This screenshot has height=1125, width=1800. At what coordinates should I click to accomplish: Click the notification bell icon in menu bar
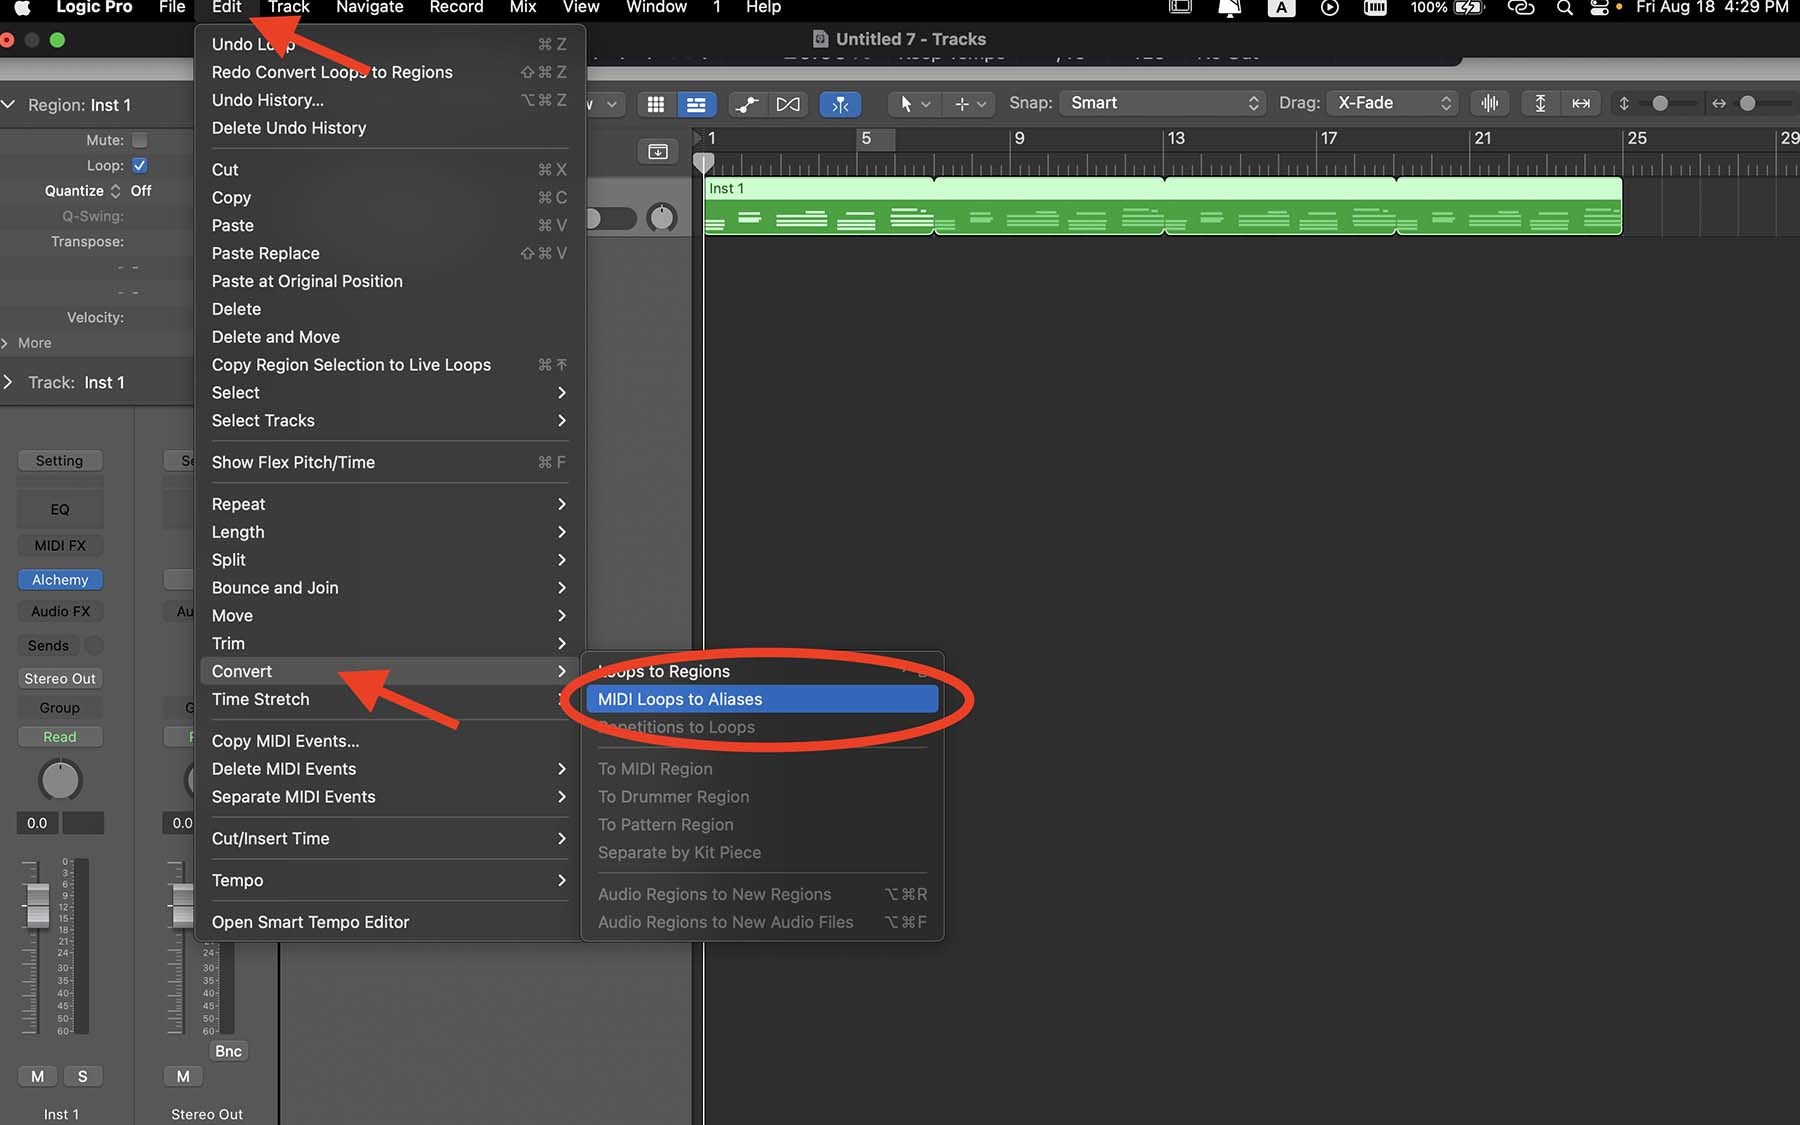(x=1230, y=8)
